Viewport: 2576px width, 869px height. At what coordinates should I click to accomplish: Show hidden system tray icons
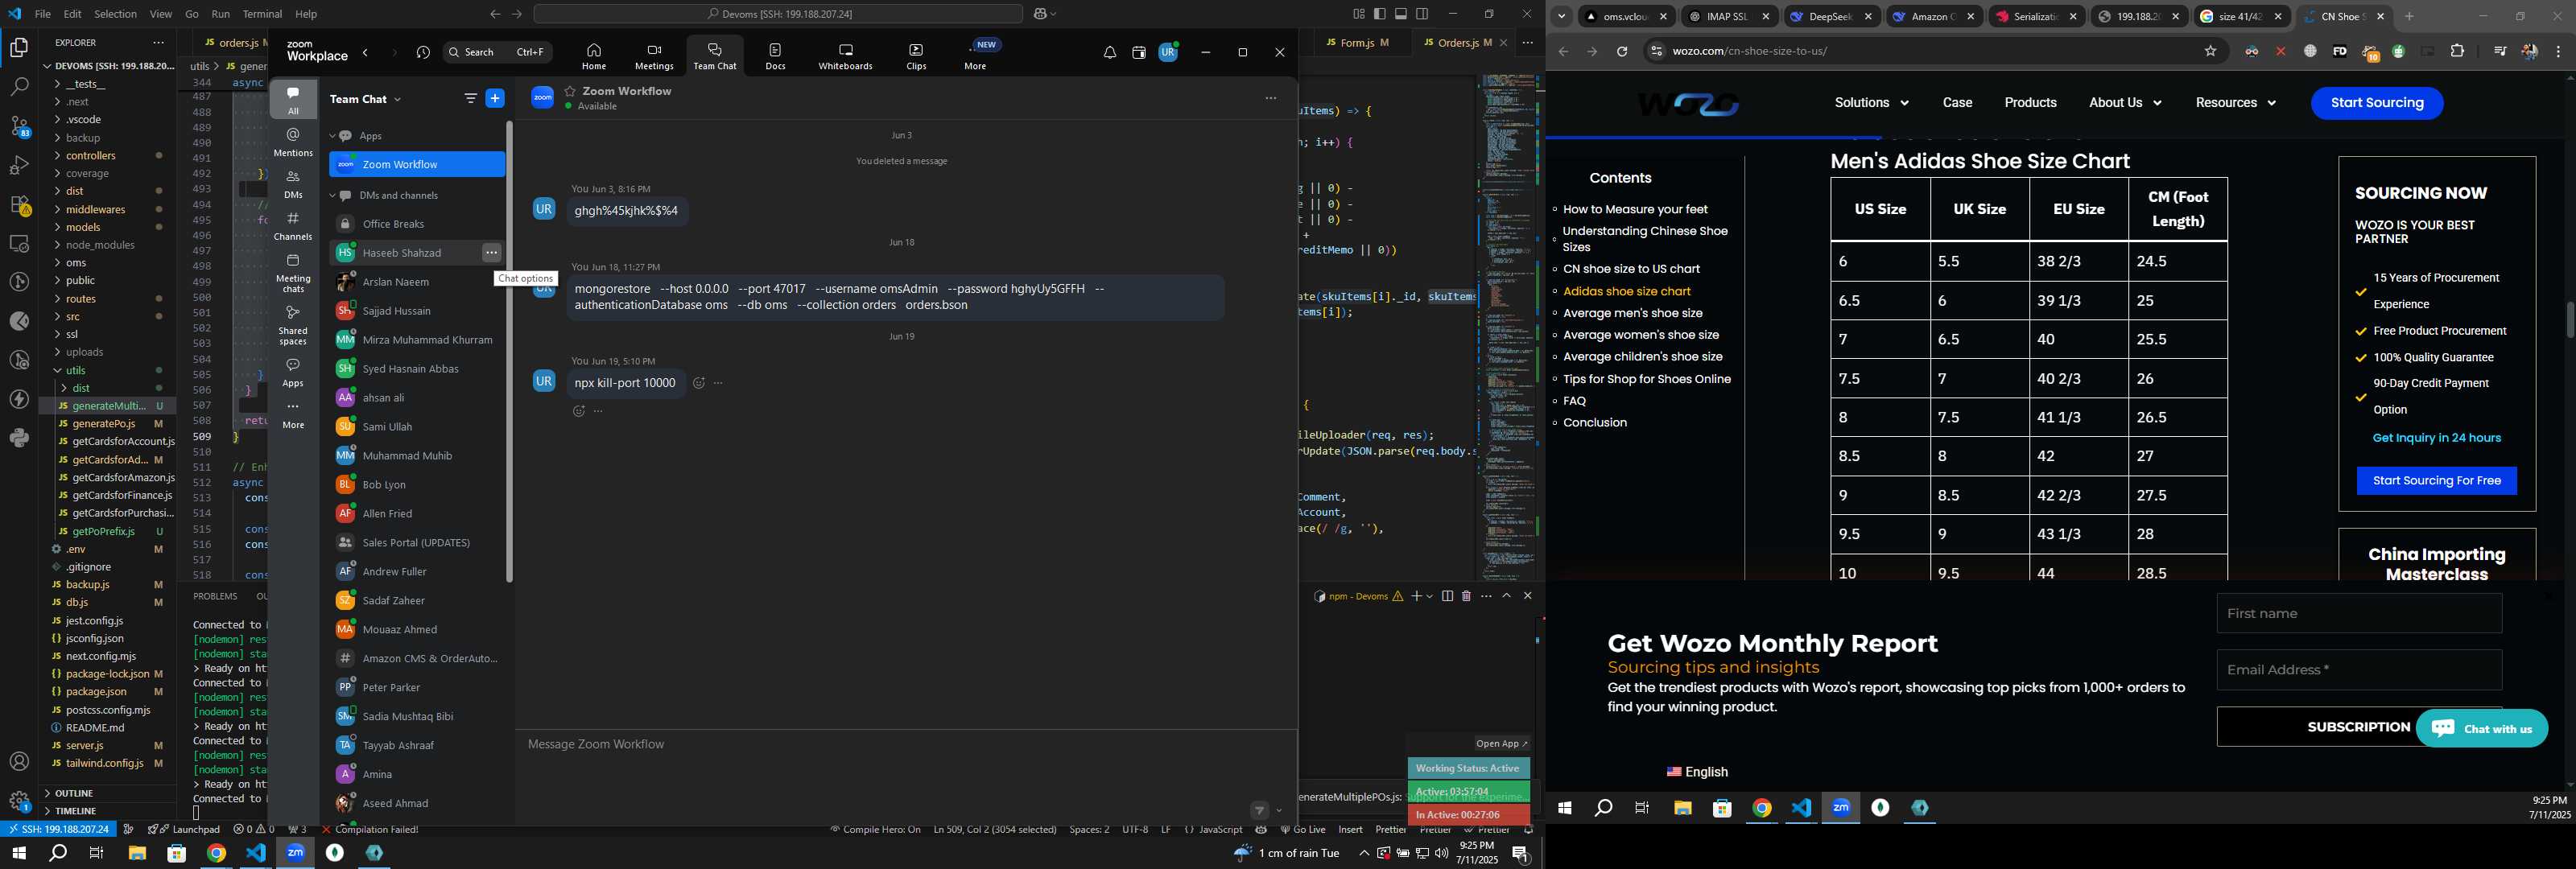click(x=1363, y=853)
